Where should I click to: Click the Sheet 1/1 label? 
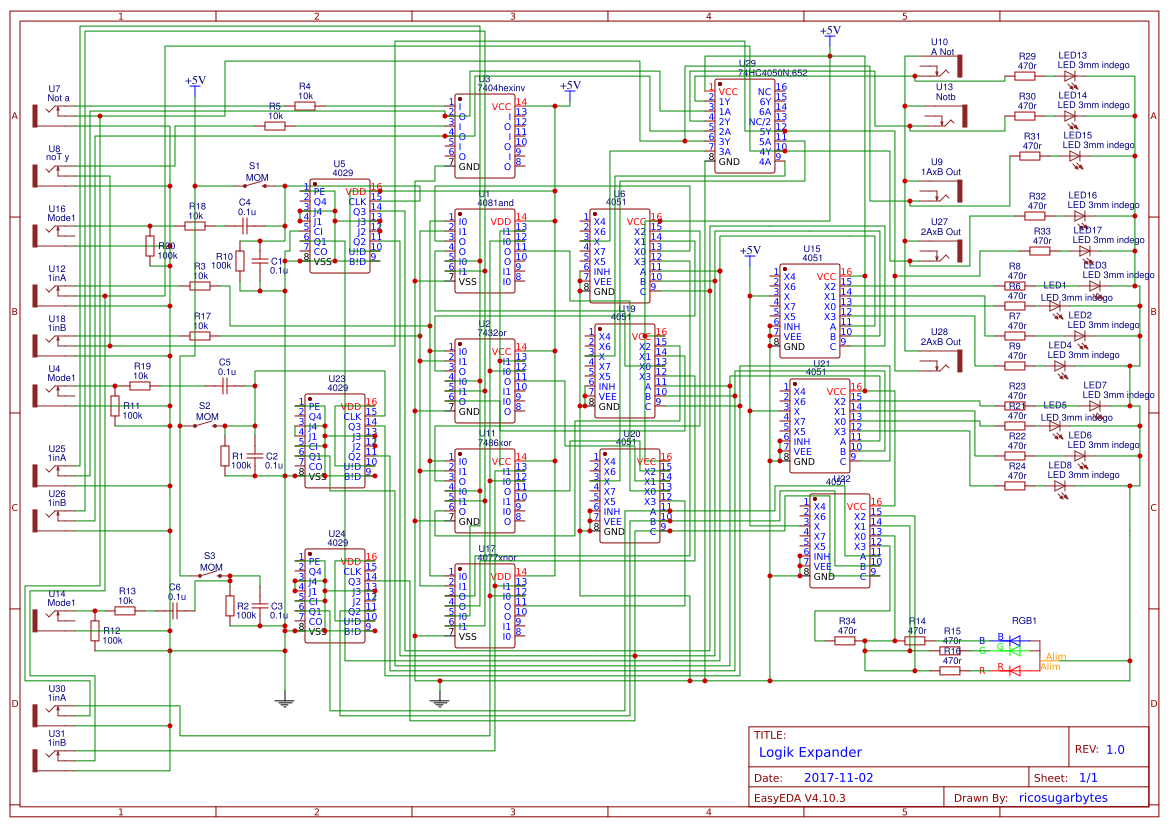(x=1088, y=776)
